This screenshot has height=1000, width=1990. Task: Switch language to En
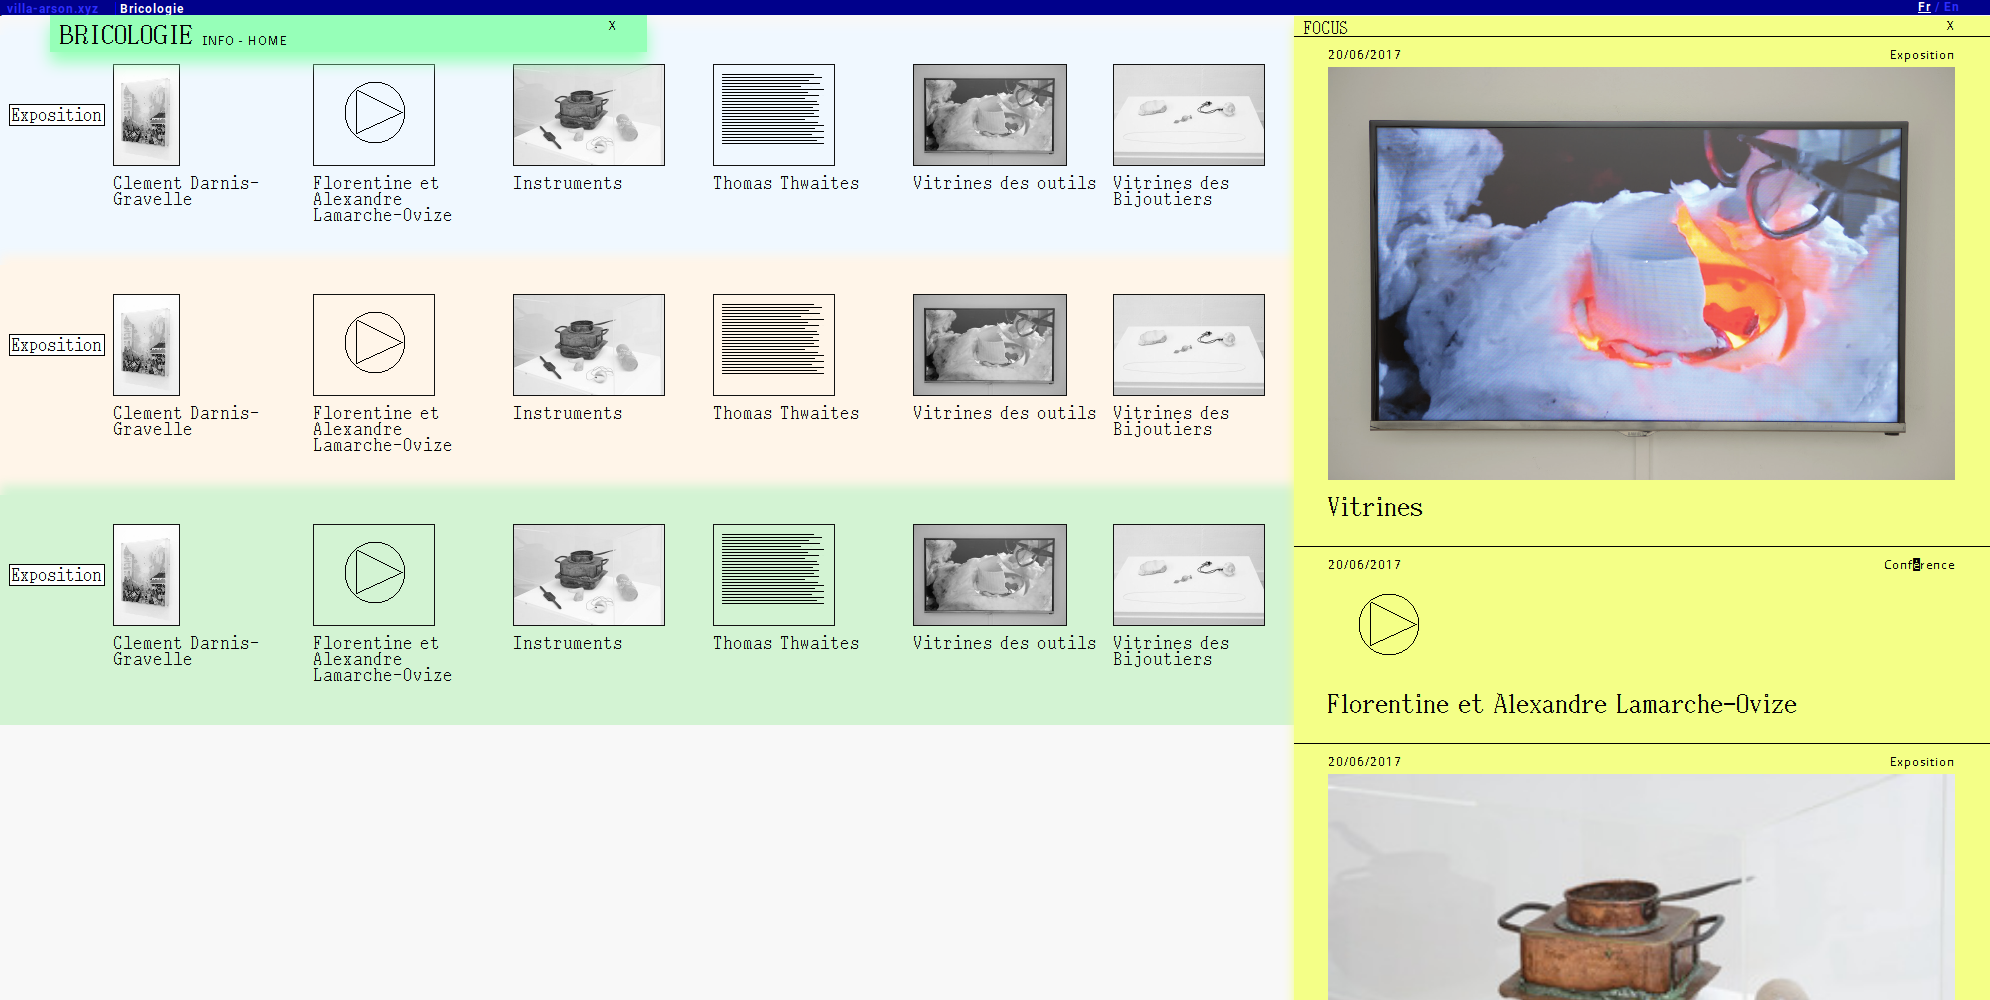[1951, 7]
